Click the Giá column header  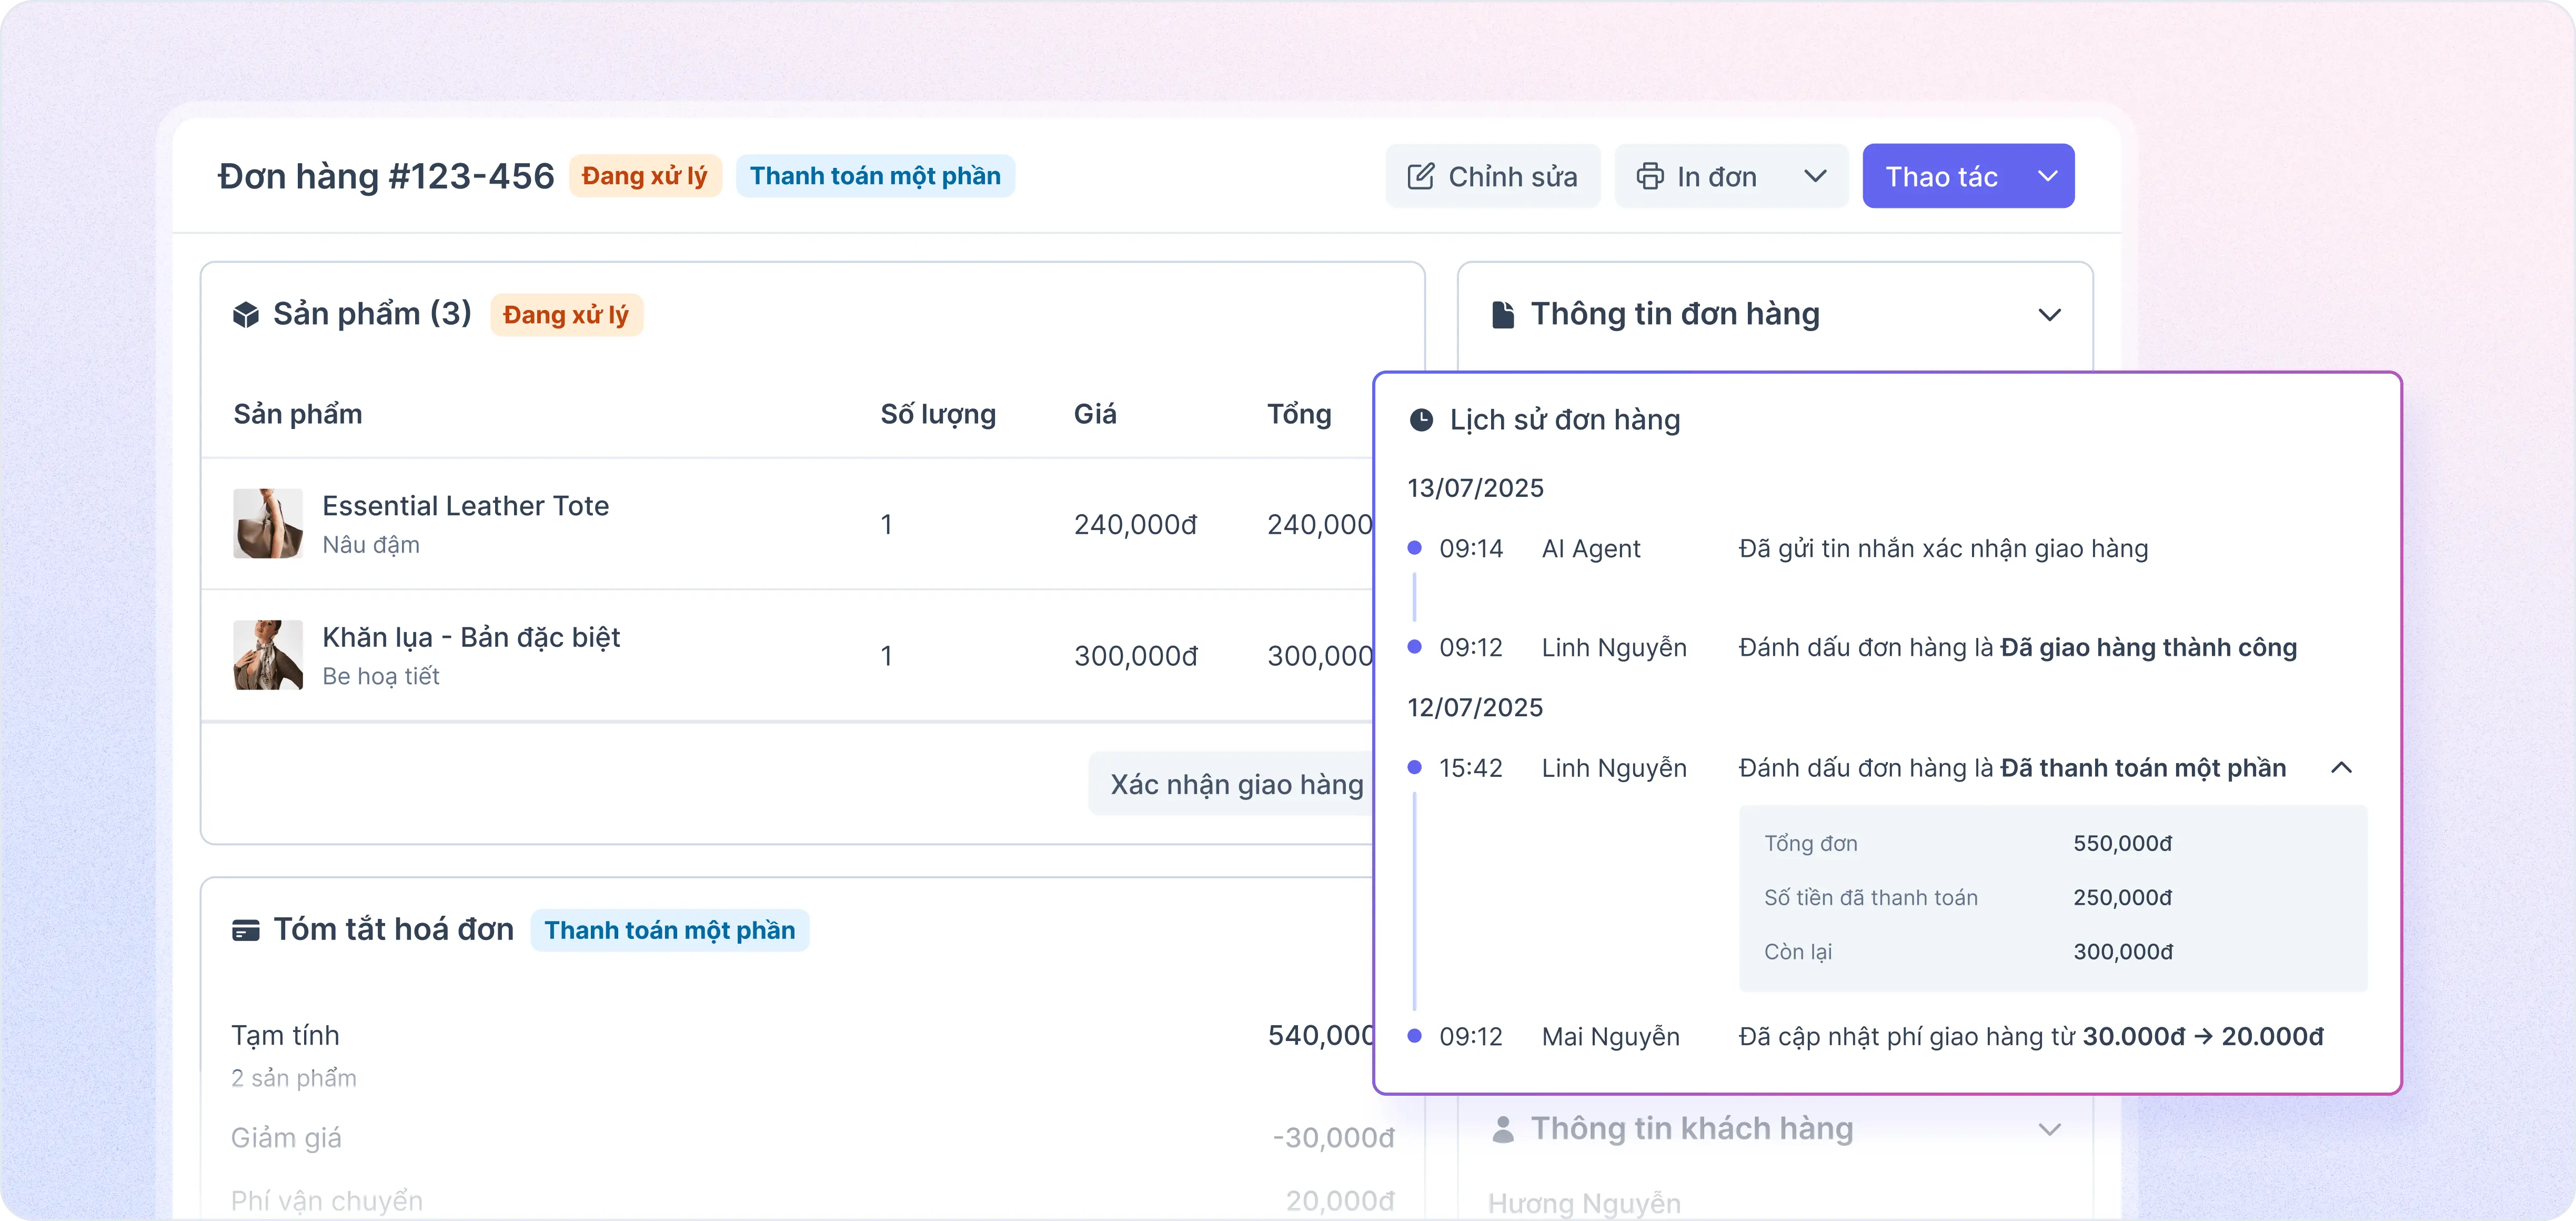tap(1095, 414)
